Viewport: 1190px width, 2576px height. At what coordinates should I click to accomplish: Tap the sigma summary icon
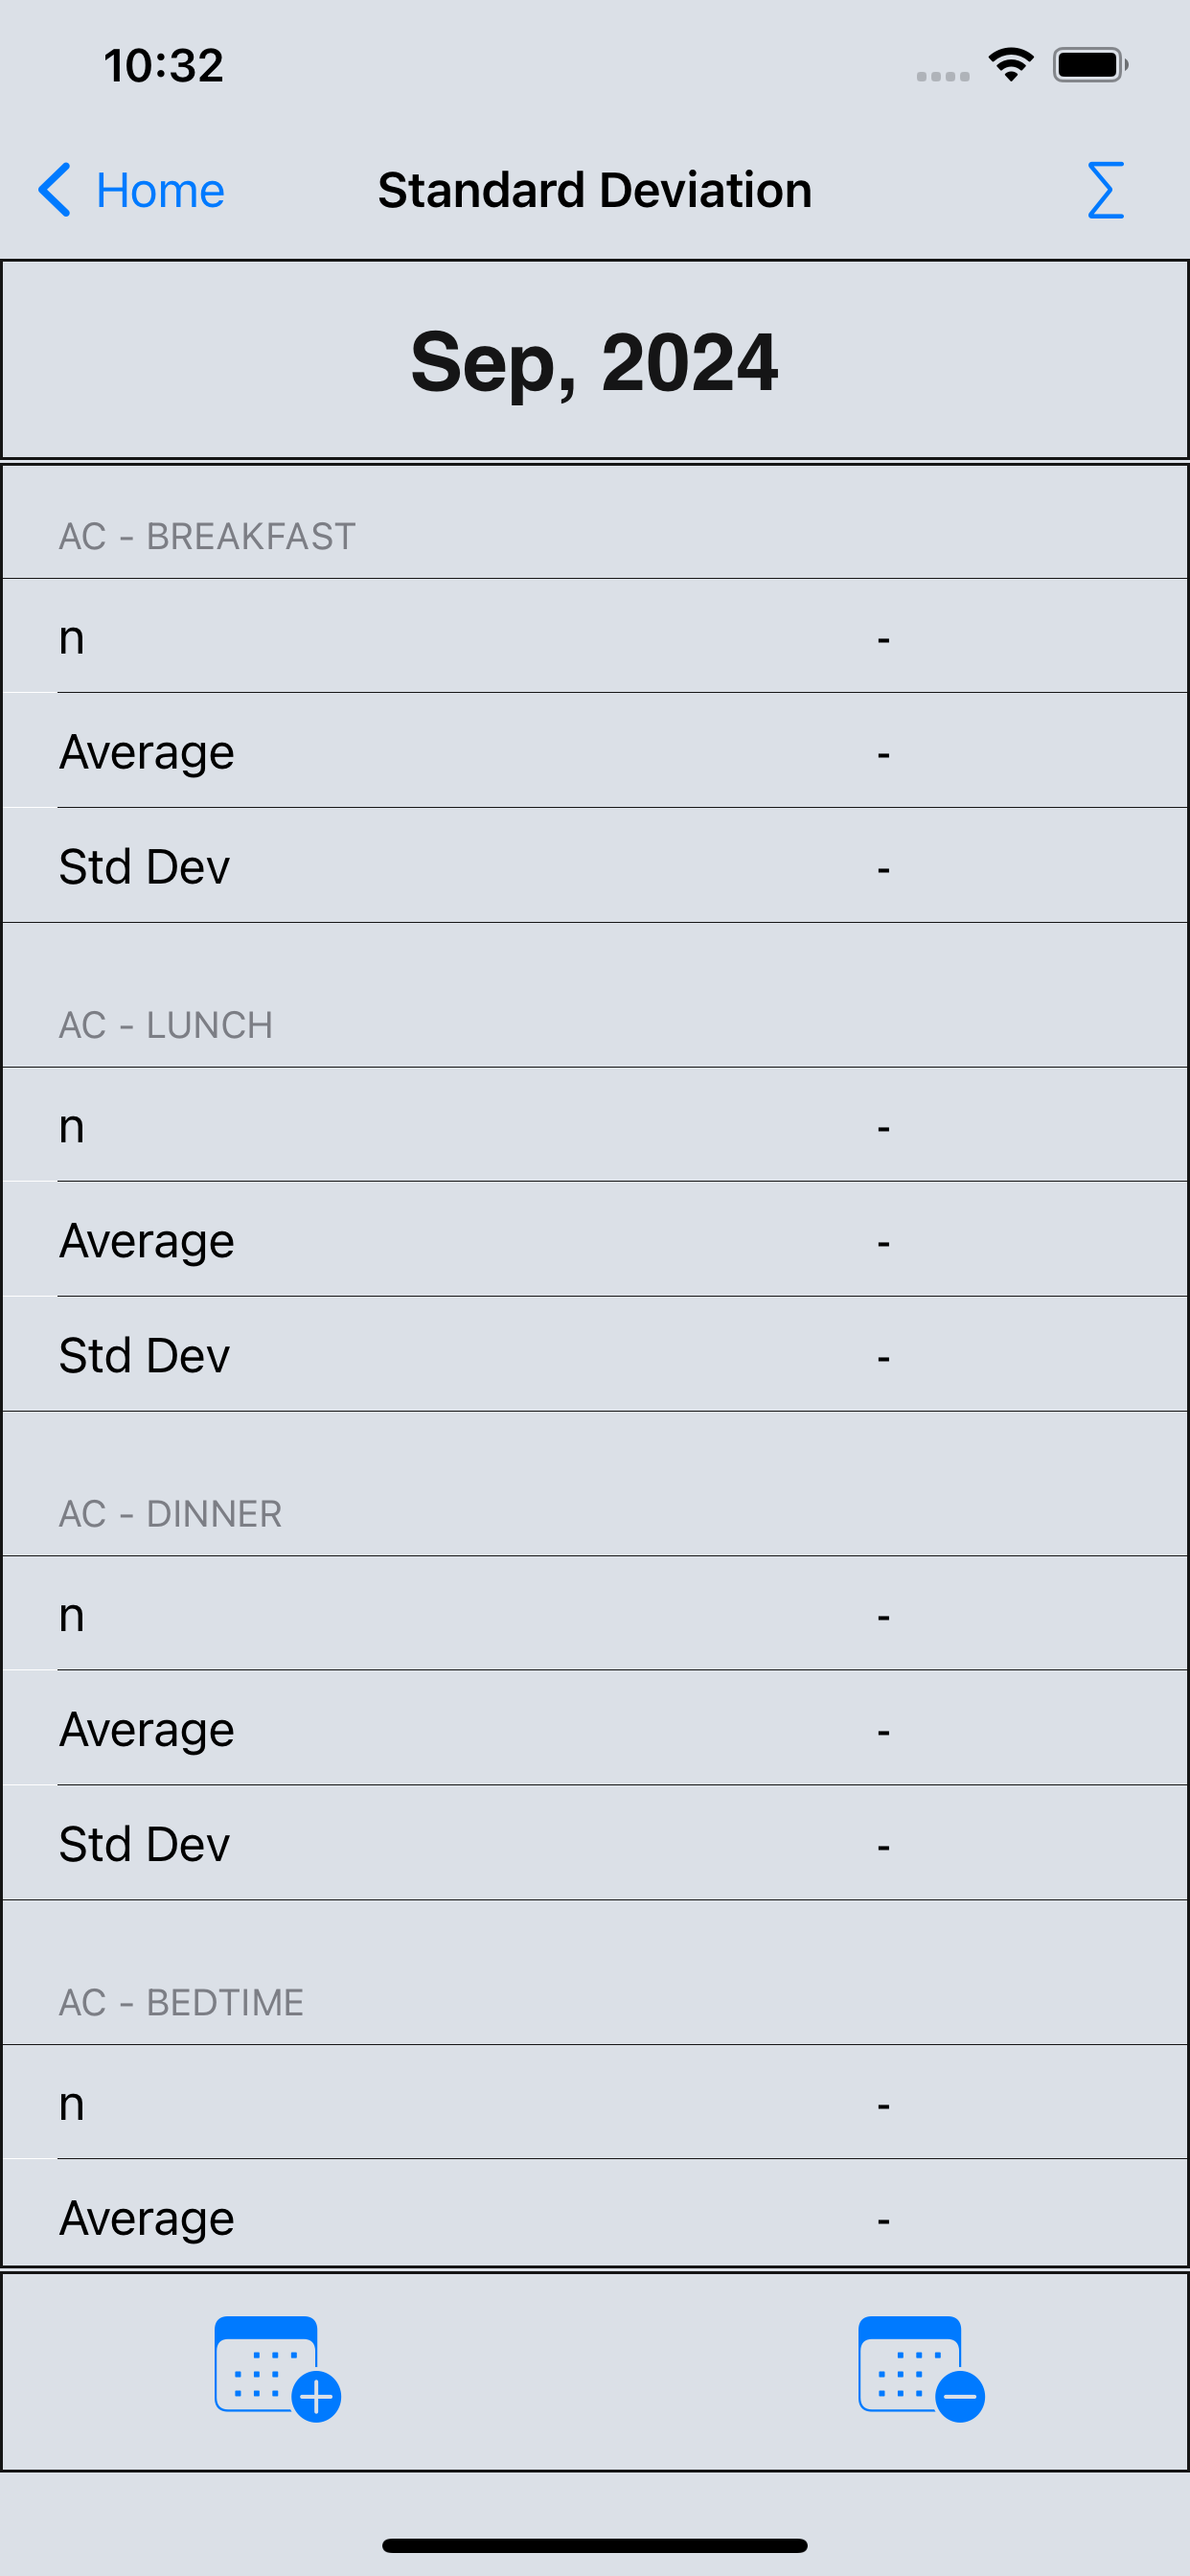pos(1105,190)
